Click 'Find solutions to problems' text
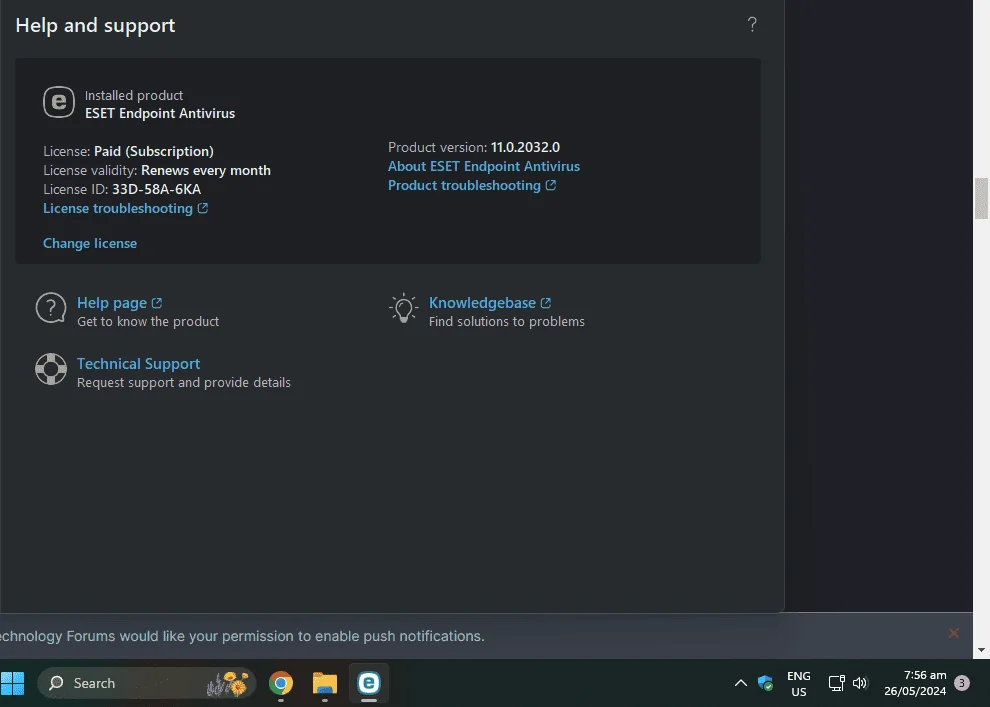 tap(506, 321)
